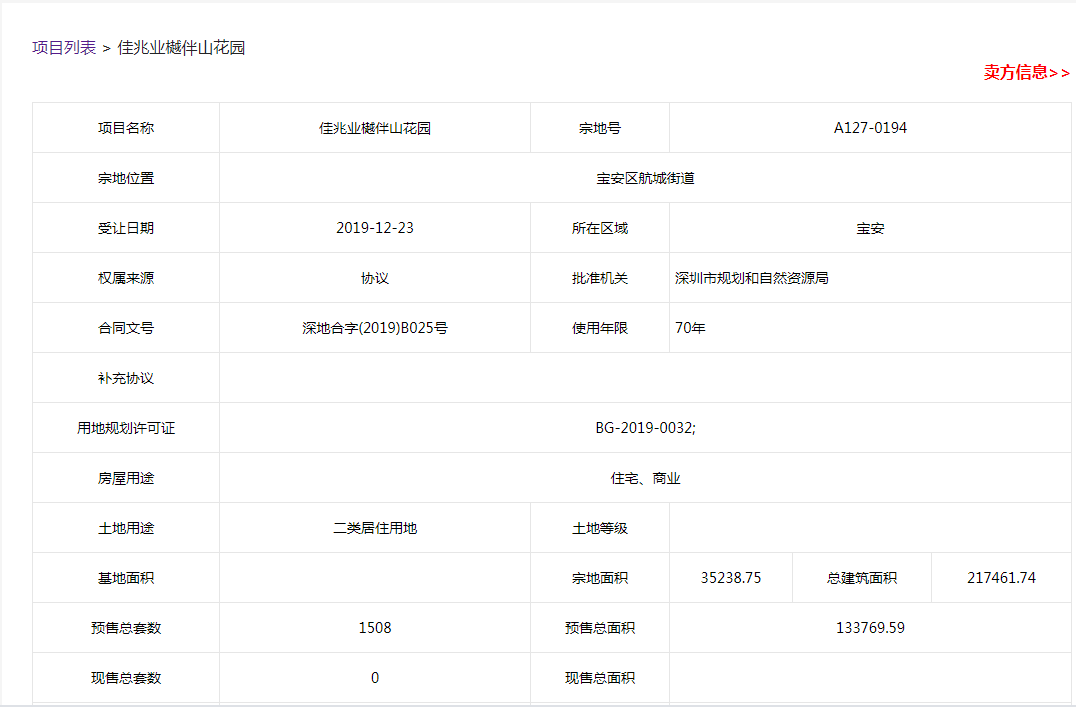
Task: Click the 合同文号 value 深地合字(2019)B025号
Action: tap(374, 327)
